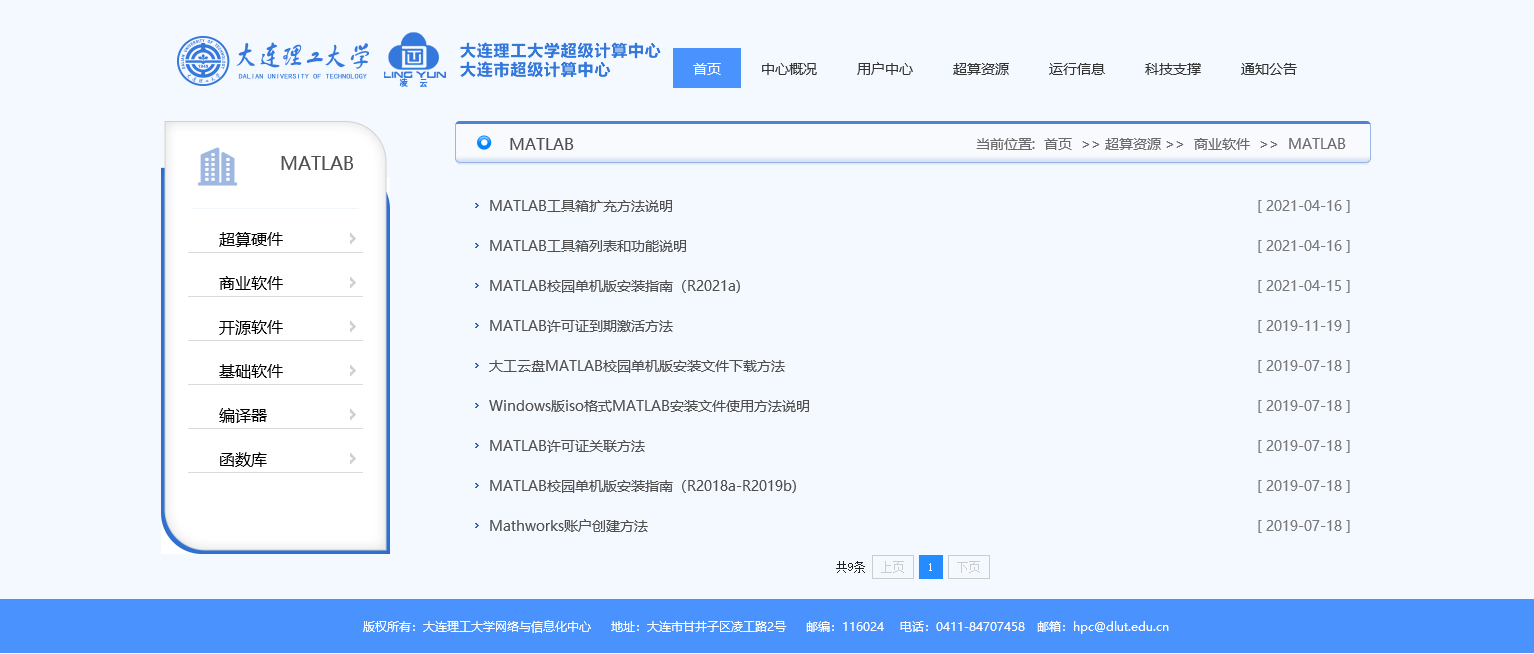Expand the 函数库 sidebar entry
This screenshot has height=654, width=1534.
coord(275,458)
